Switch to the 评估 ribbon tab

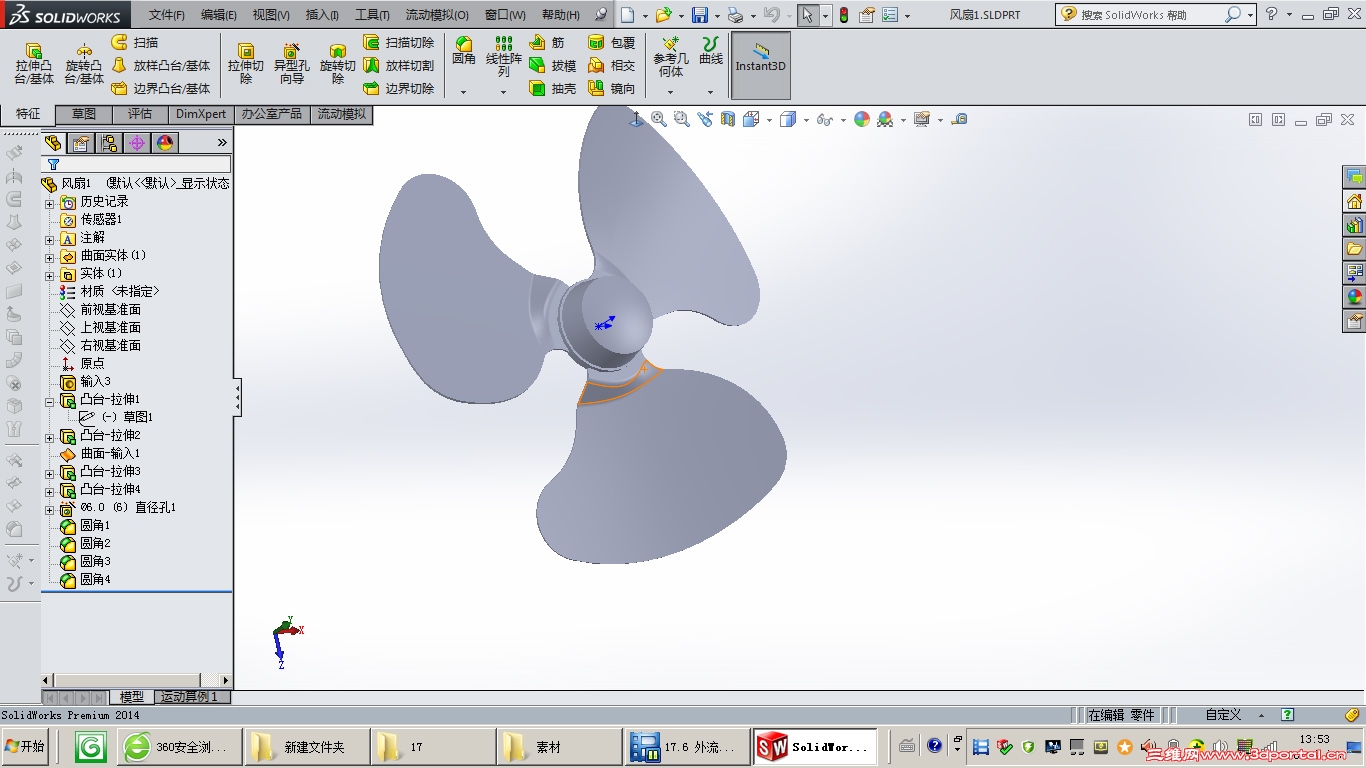[140, 114]
